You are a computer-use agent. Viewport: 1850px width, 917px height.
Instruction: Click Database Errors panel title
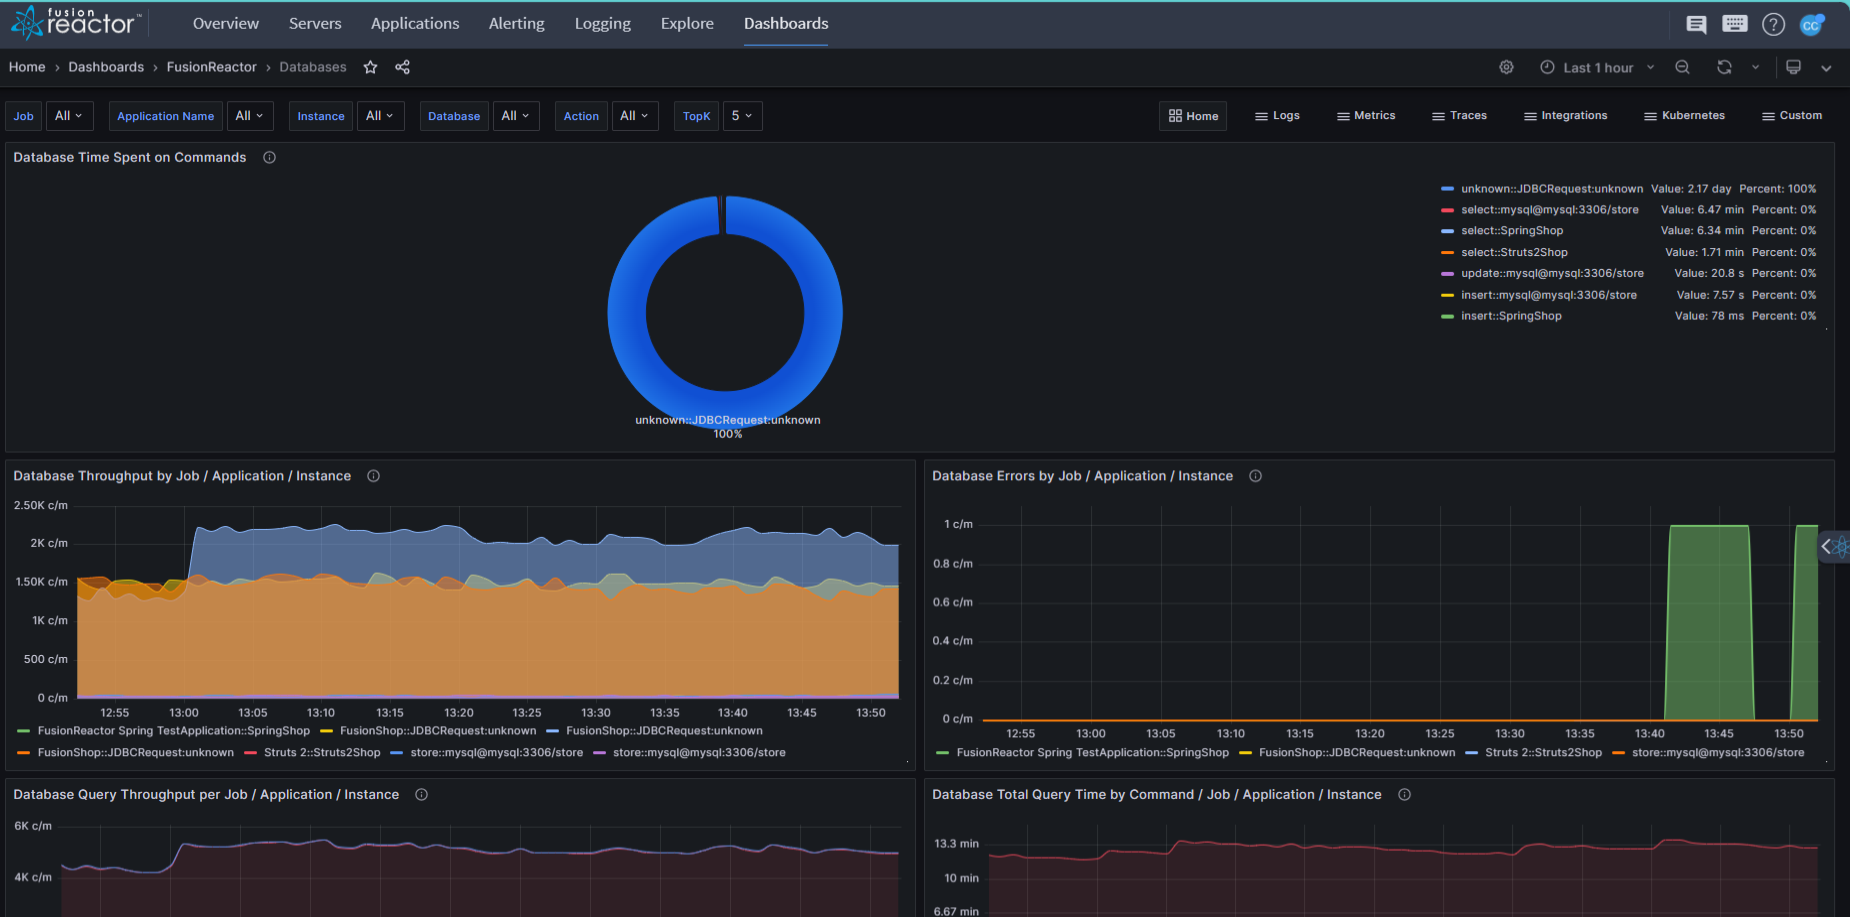click(x=1082, y=476)
